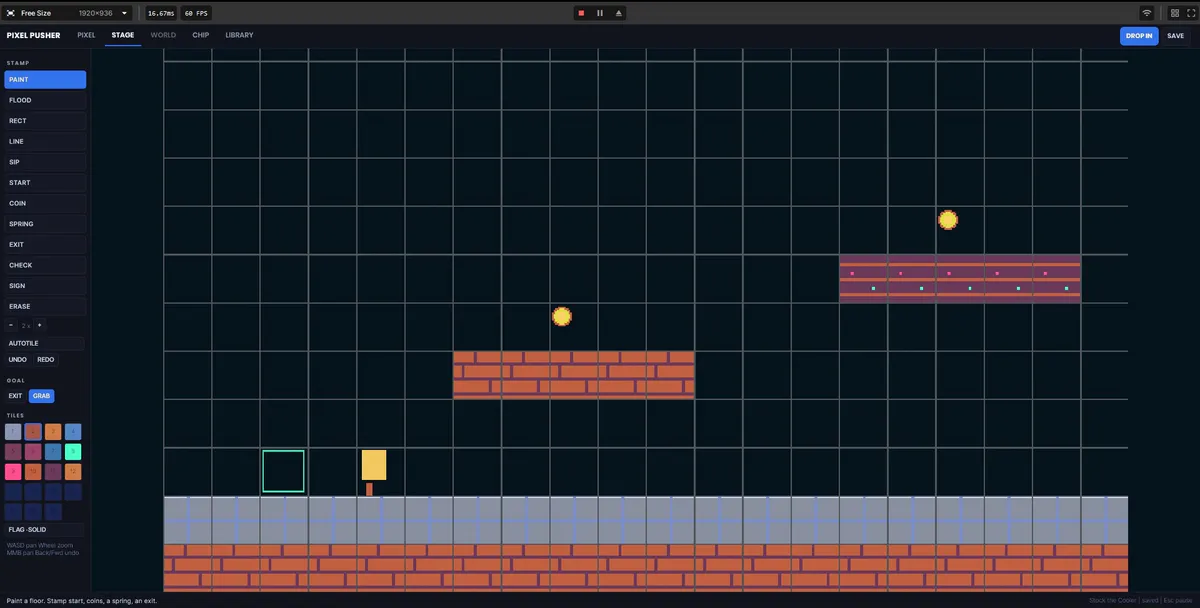Pick tile swatch 11 (dark plum)
The width and height of the screenshot is (1200, 608).
(x=53, y=472)
